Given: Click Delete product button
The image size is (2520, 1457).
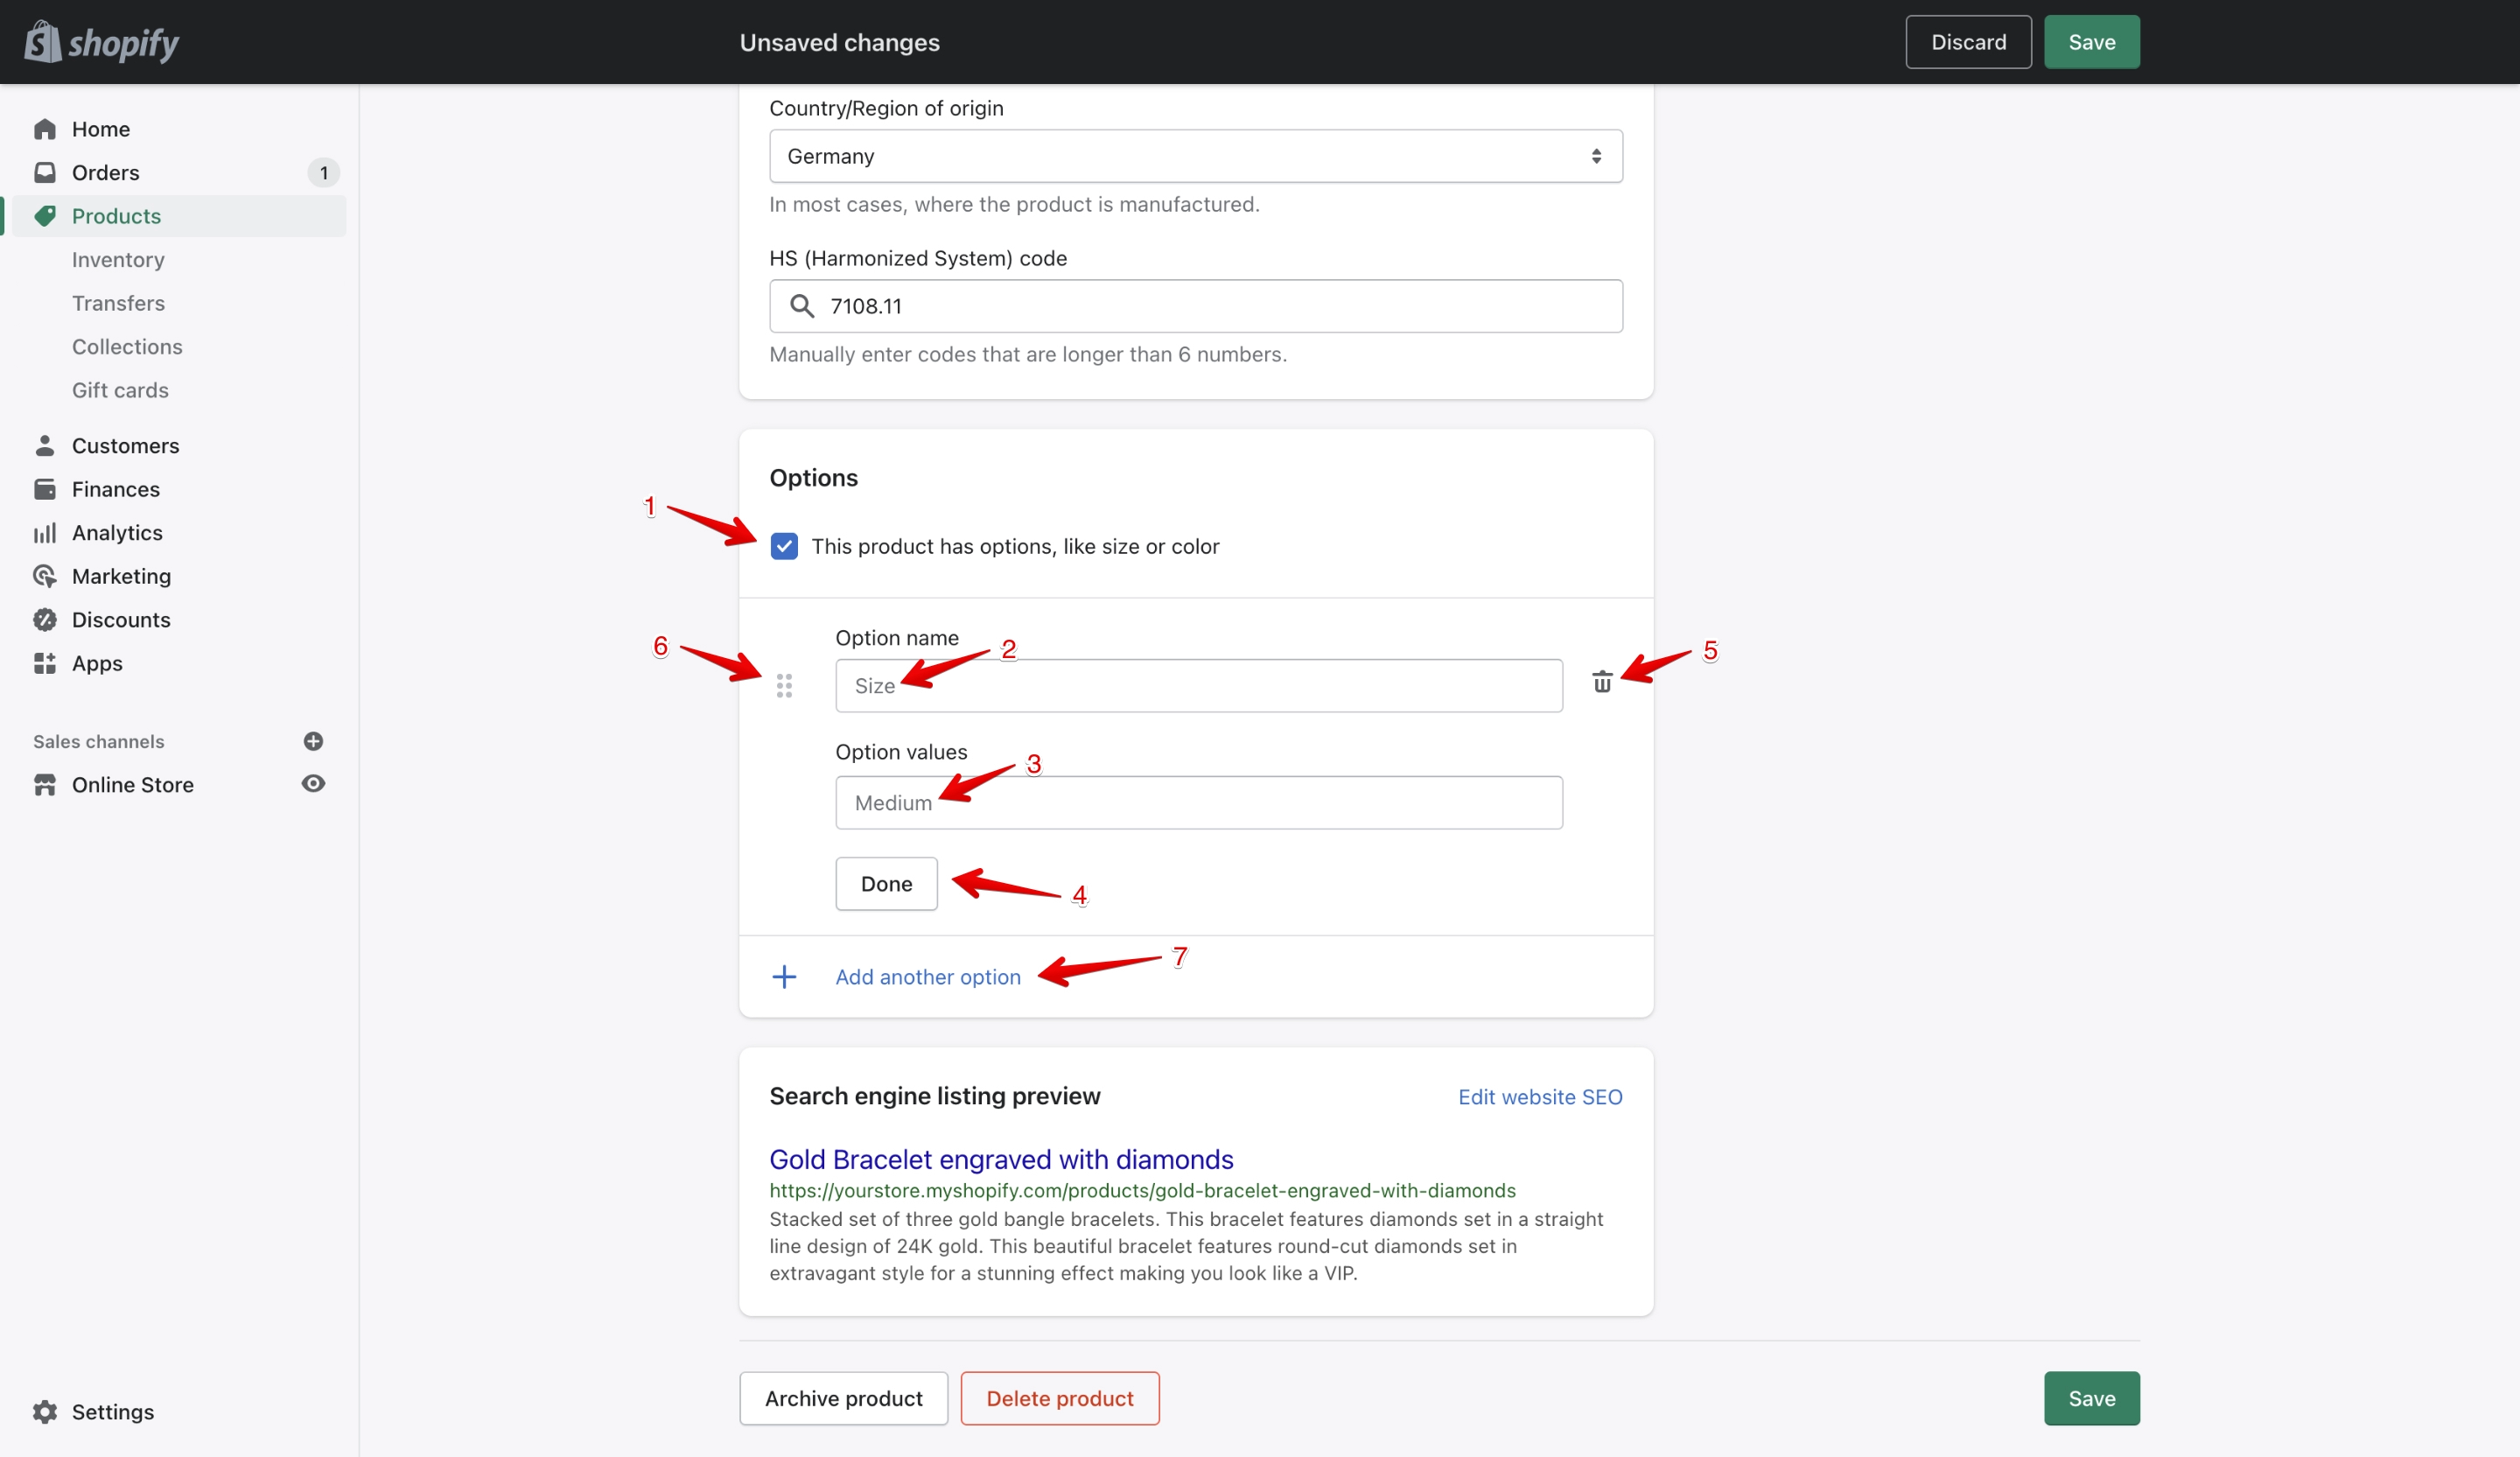Looking at the screenshot, I should 1060,1398.
